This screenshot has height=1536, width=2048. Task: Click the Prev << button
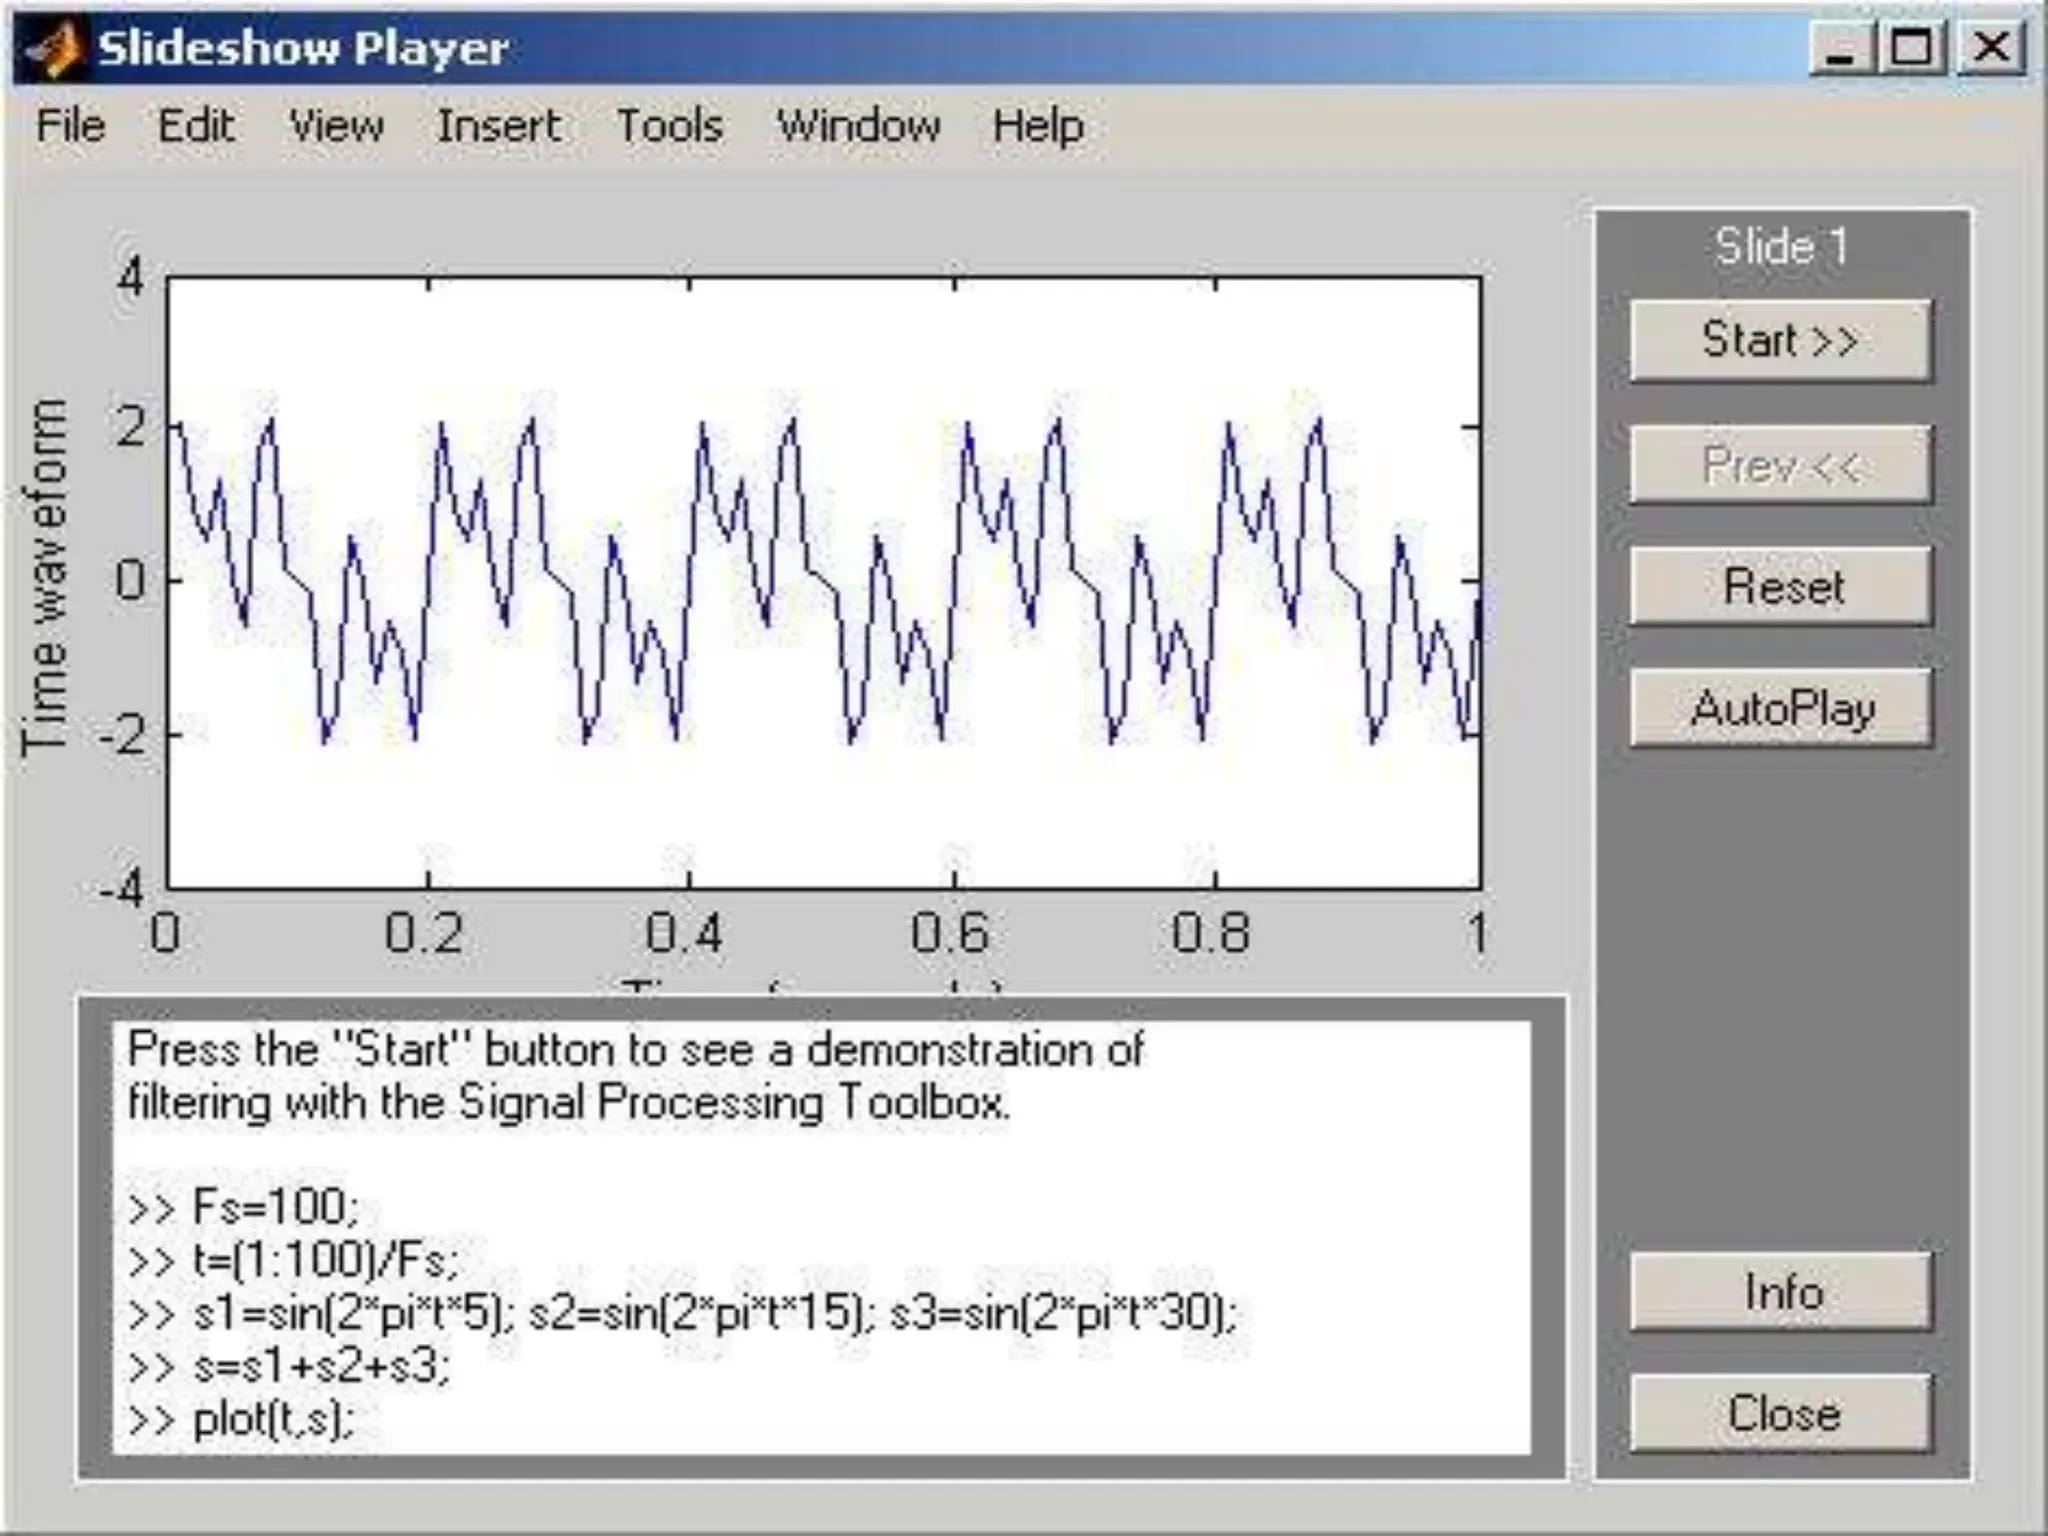point(1780,464)
